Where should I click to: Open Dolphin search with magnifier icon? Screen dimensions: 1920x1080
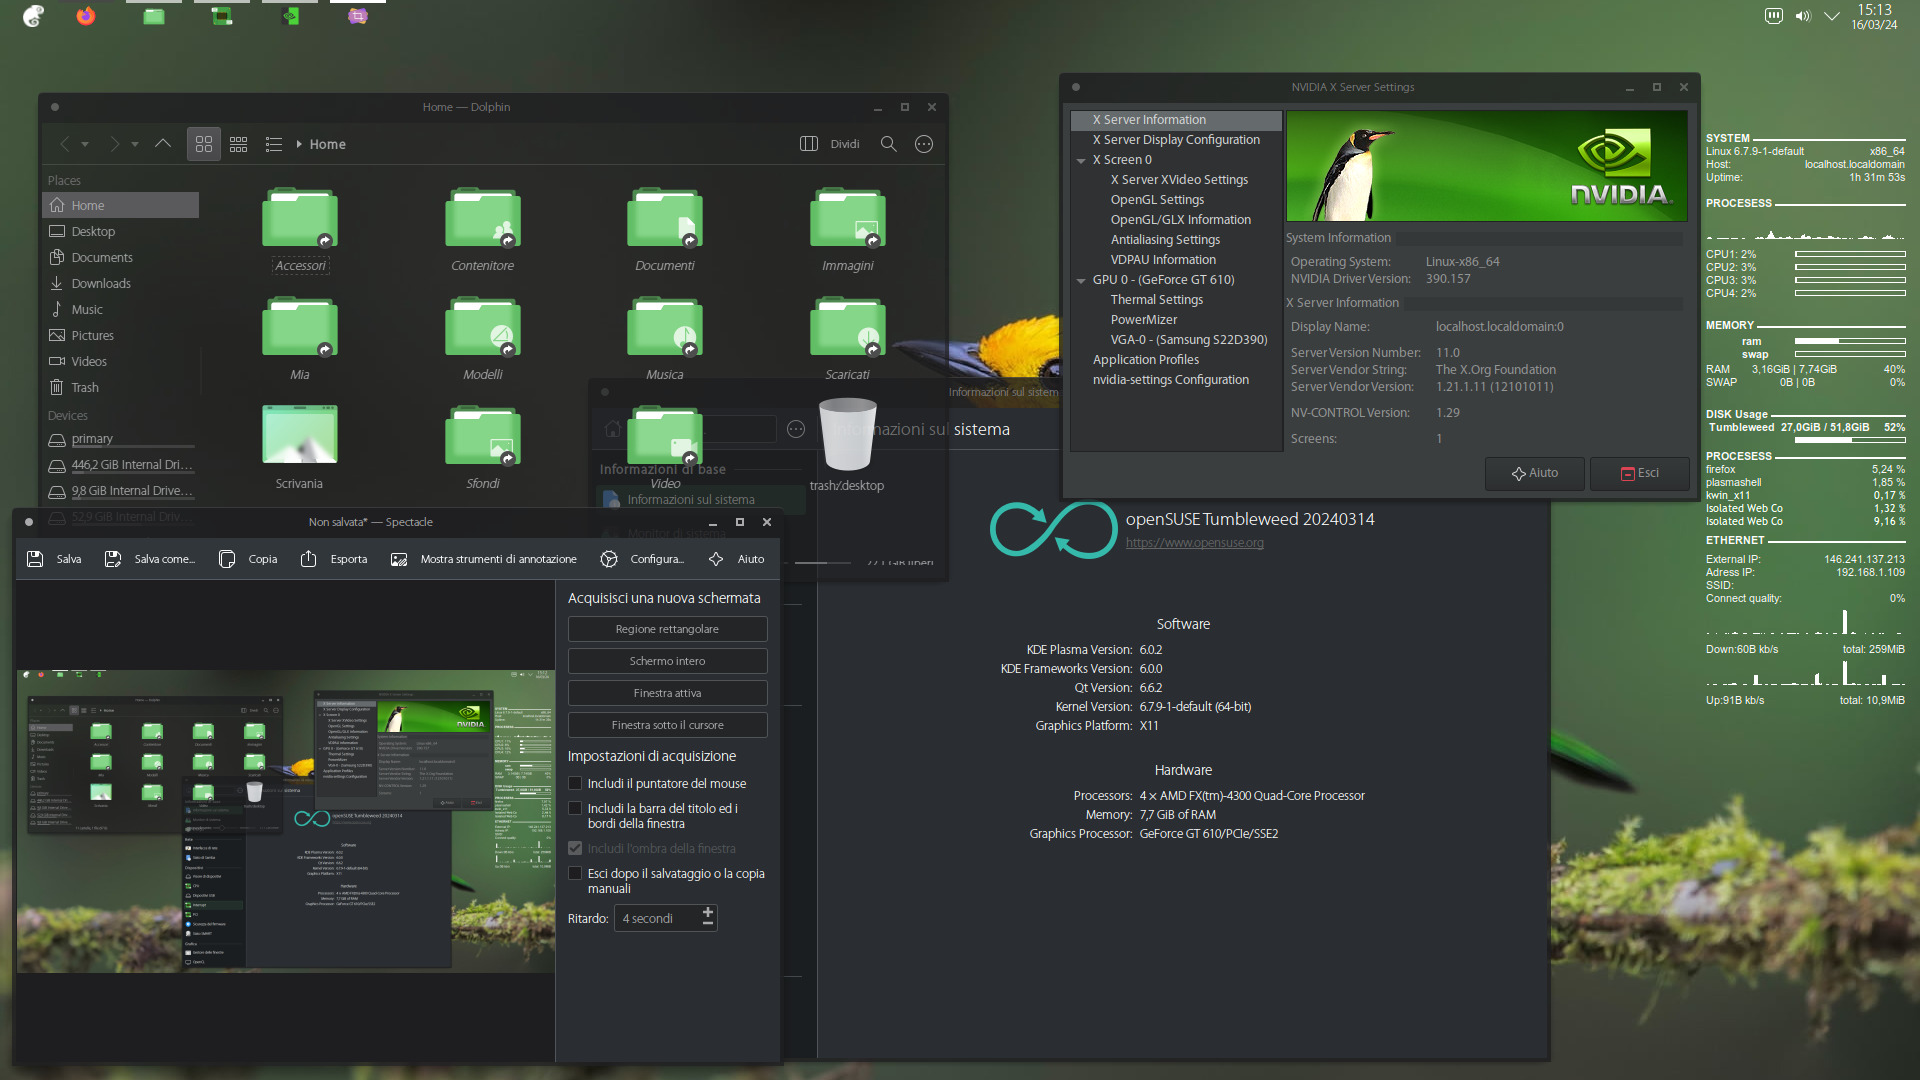[888, 144]
